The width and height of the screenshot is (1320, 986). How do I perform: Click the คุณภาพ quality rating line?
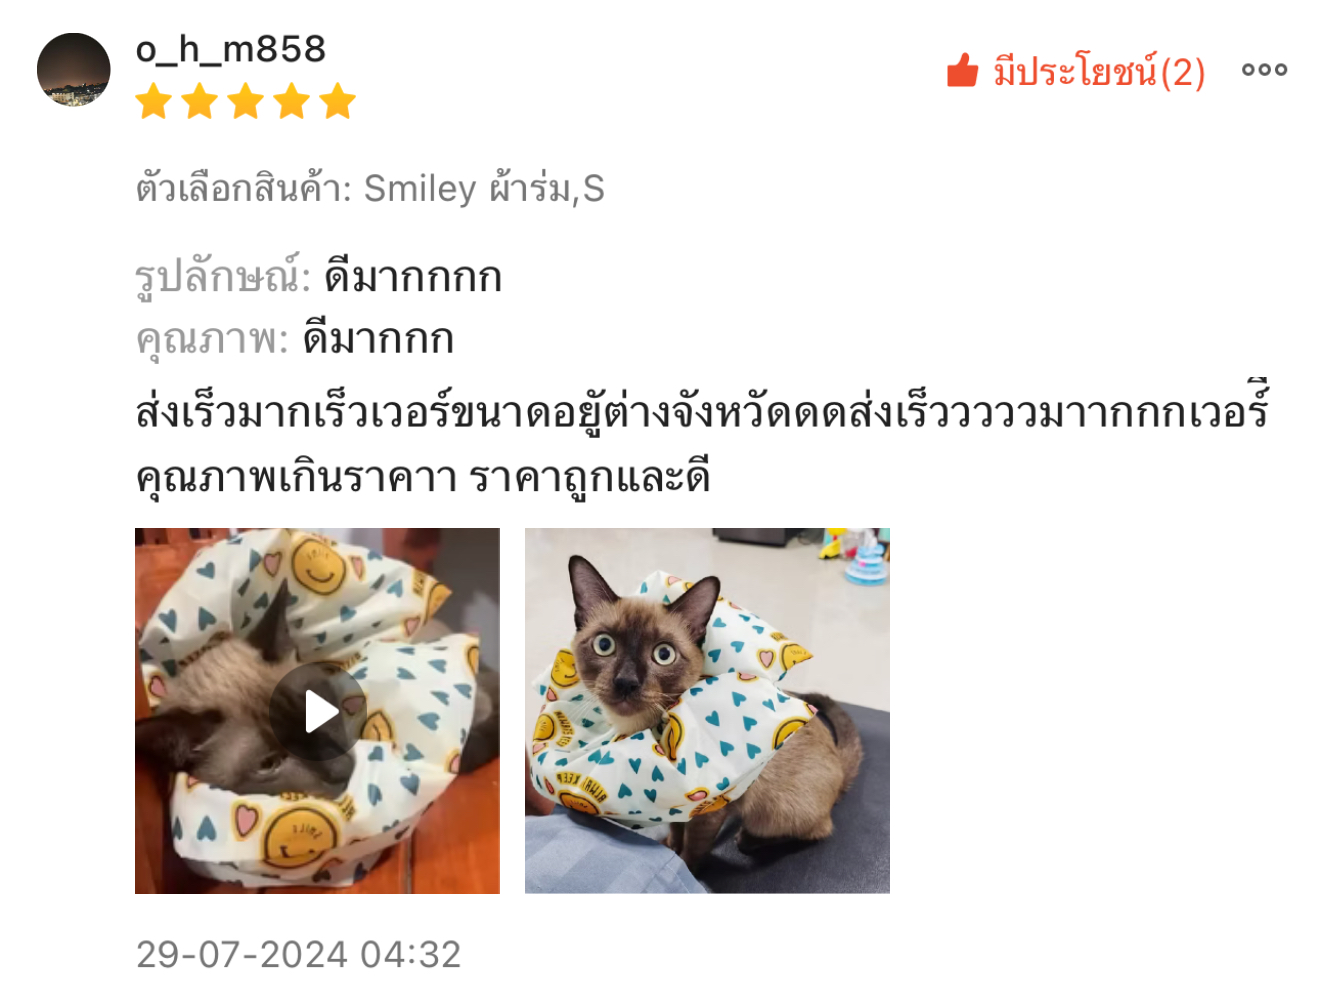tap(295, 339)
